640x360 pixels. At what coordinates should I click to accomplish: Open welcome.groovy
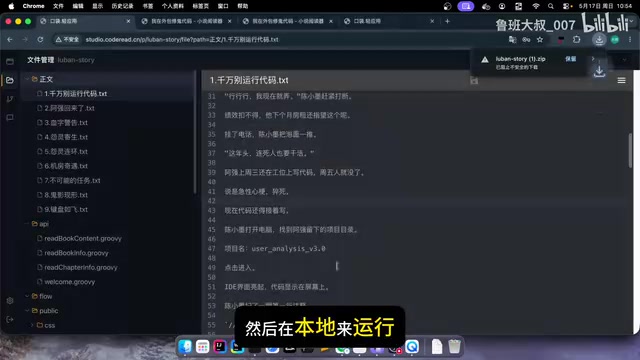69,282
